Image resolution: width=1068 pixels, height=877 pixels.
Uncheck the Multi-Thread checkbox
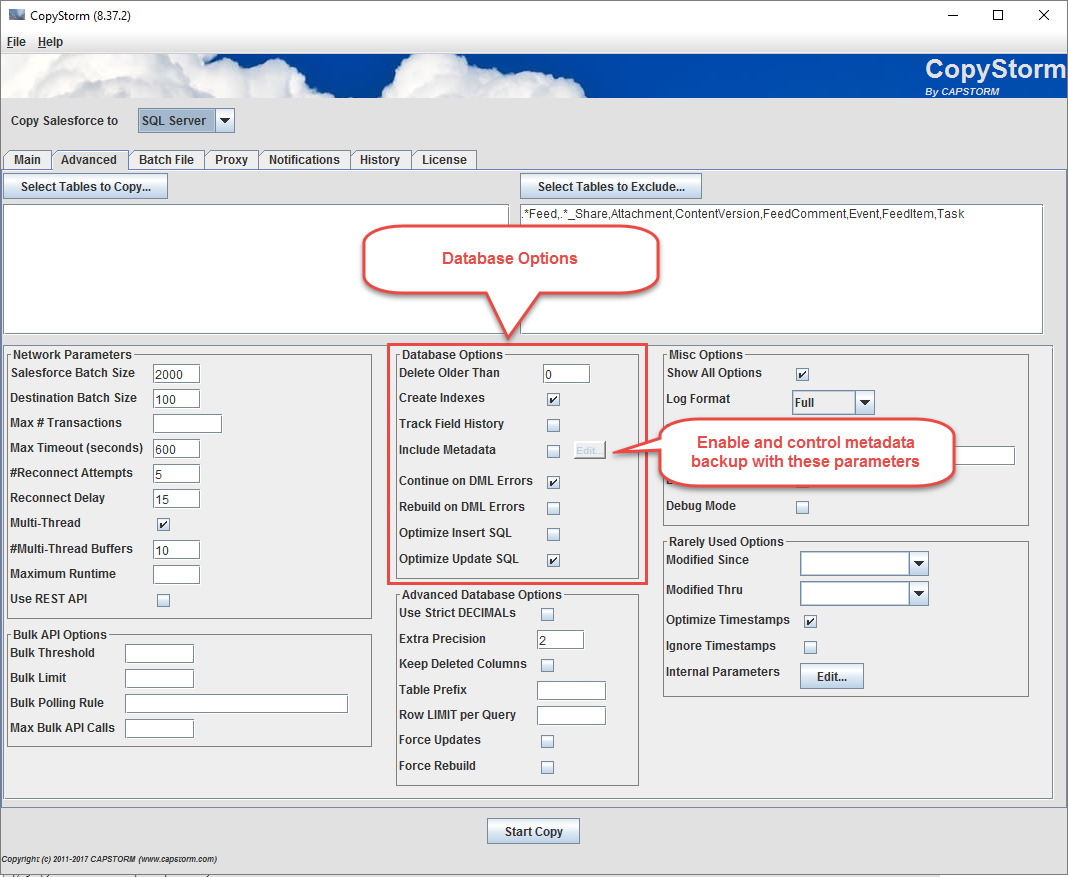[163, 524]
